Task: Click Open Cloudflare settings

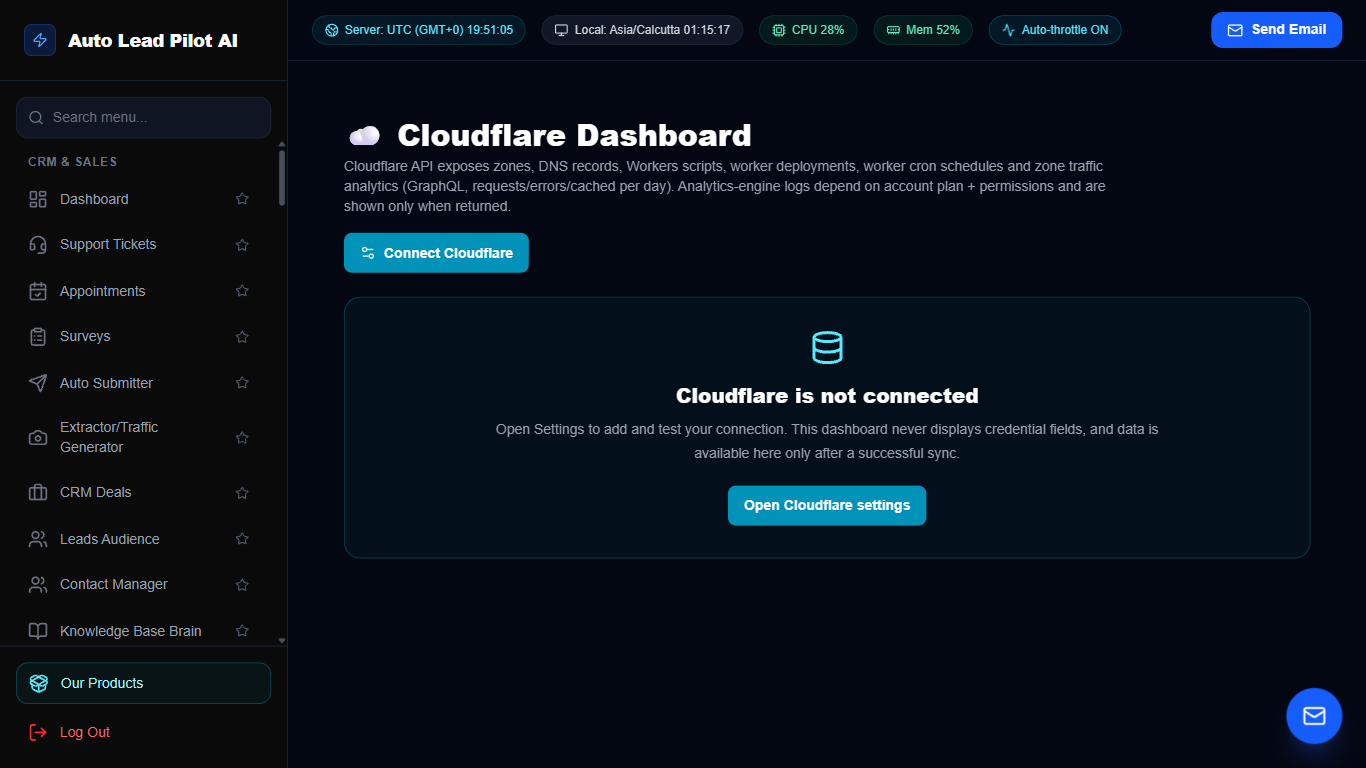Action: coord(827,505)
